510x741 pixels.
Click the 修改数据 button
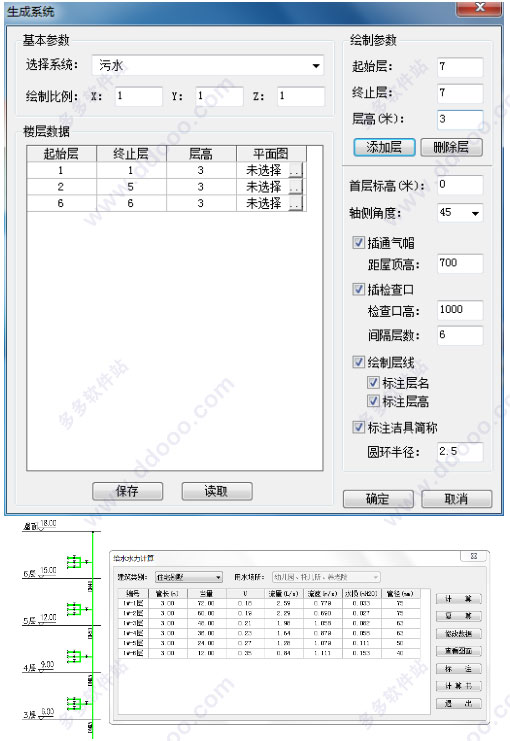pyautogui.click(x=458, y=634)
